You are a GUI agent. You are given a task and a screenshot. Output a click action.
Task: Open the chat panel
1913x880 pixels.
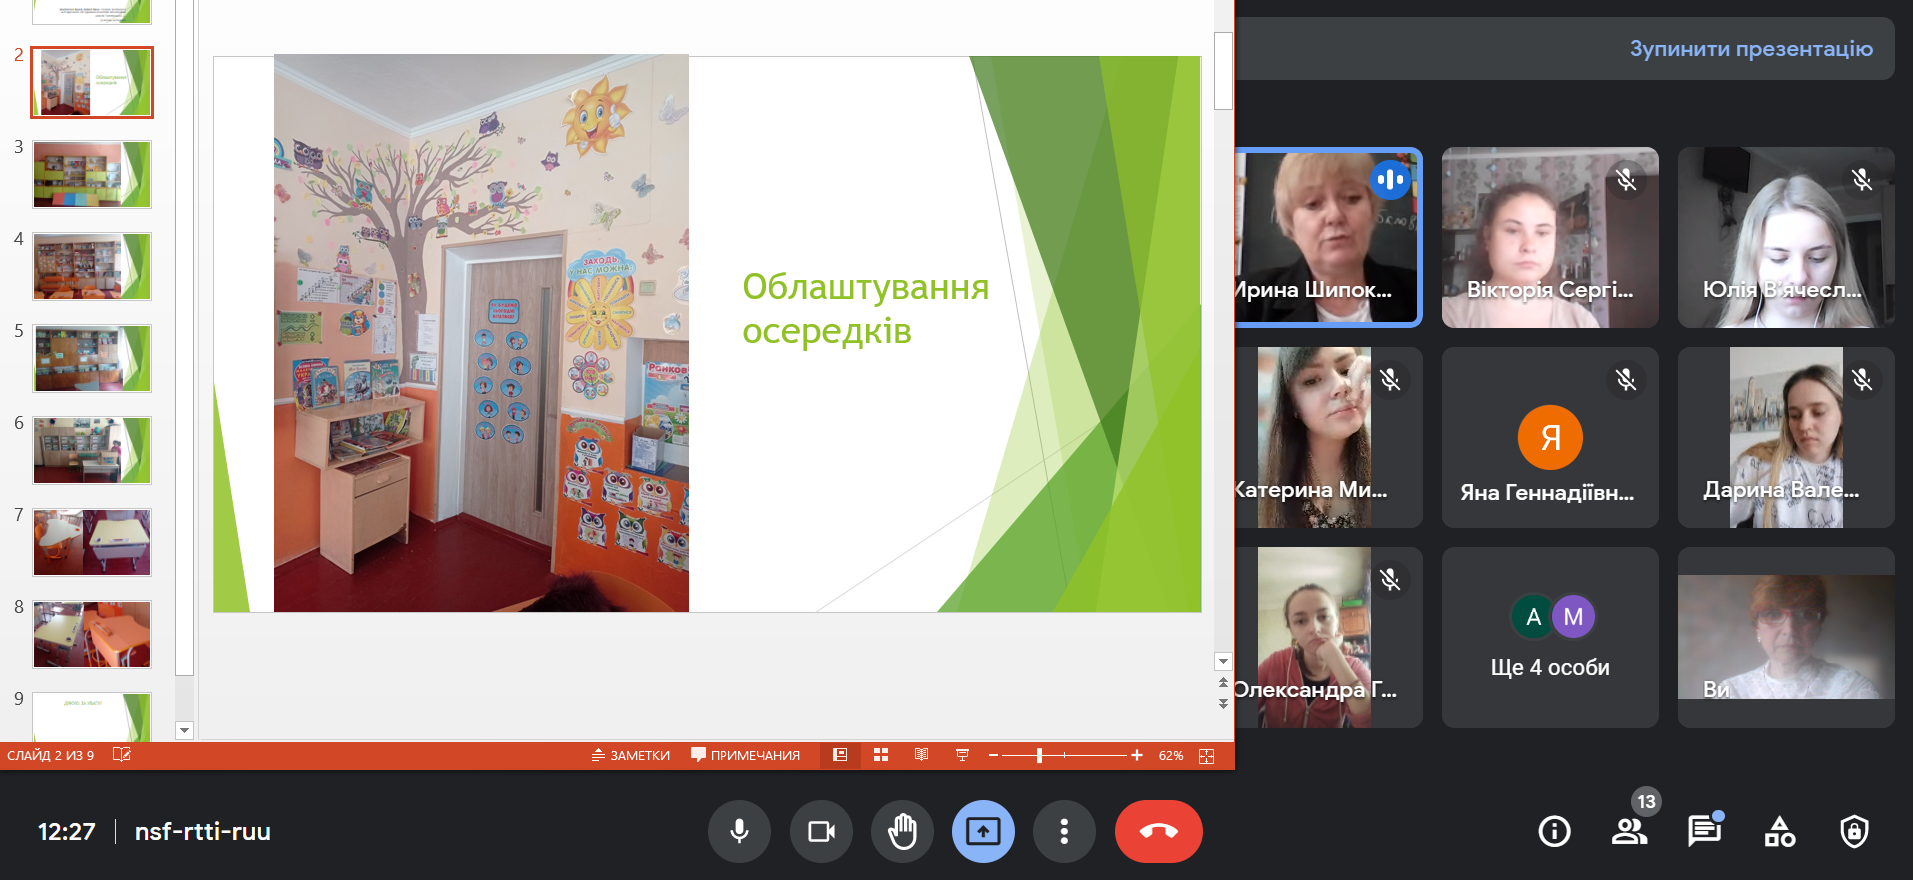(x=1704, y=831)
